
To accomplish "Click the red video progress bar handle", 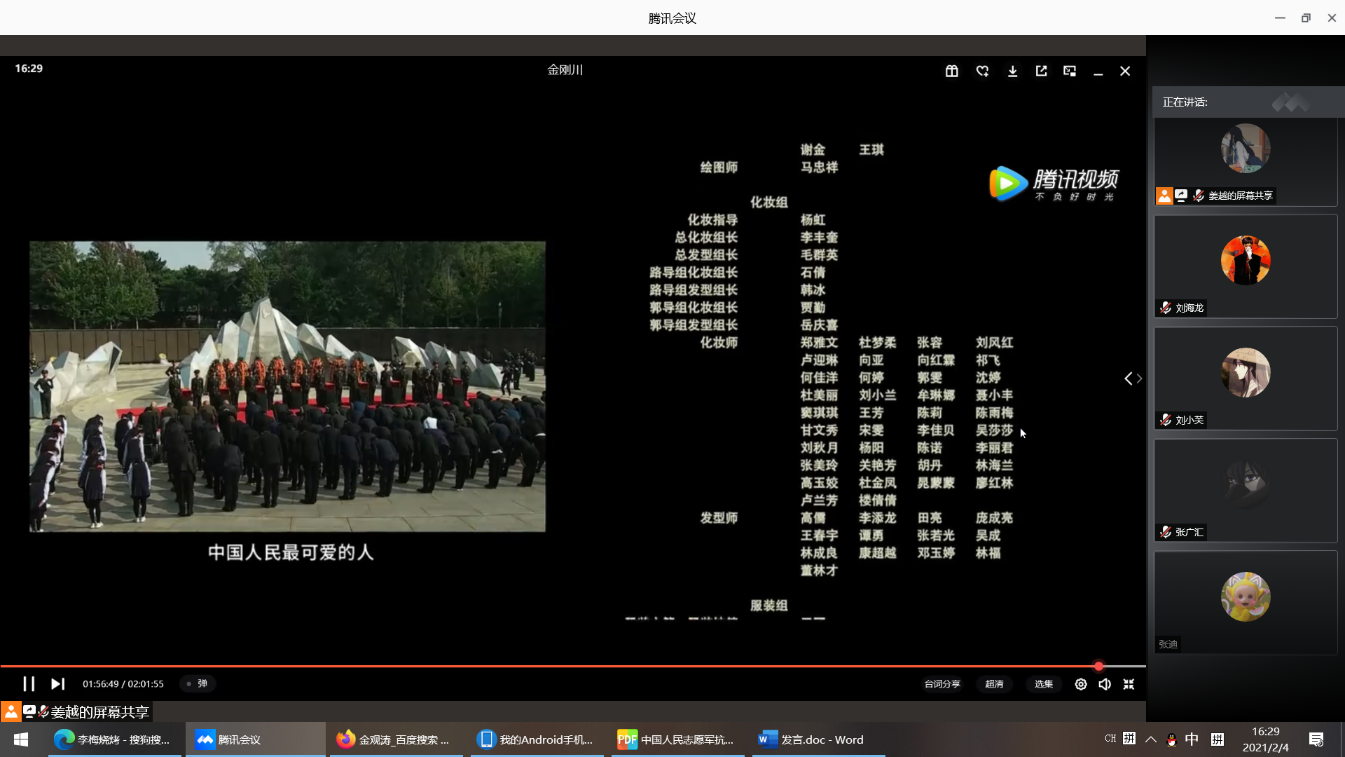I will click(x=1099, y=666).
